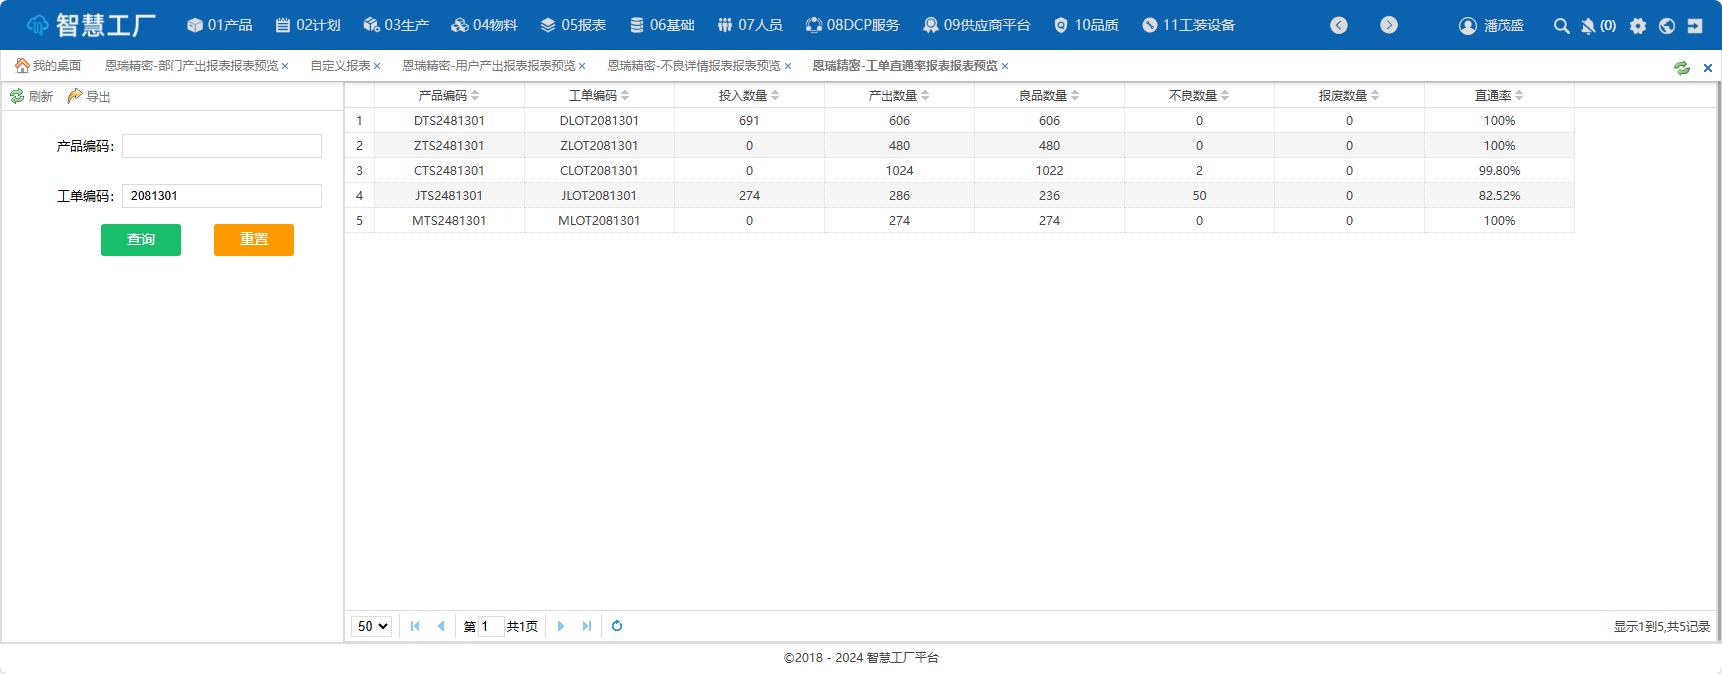Screen dimensions: 1722x674
Task: Go to the next page arrow
Action: click(x=561, y=626)
